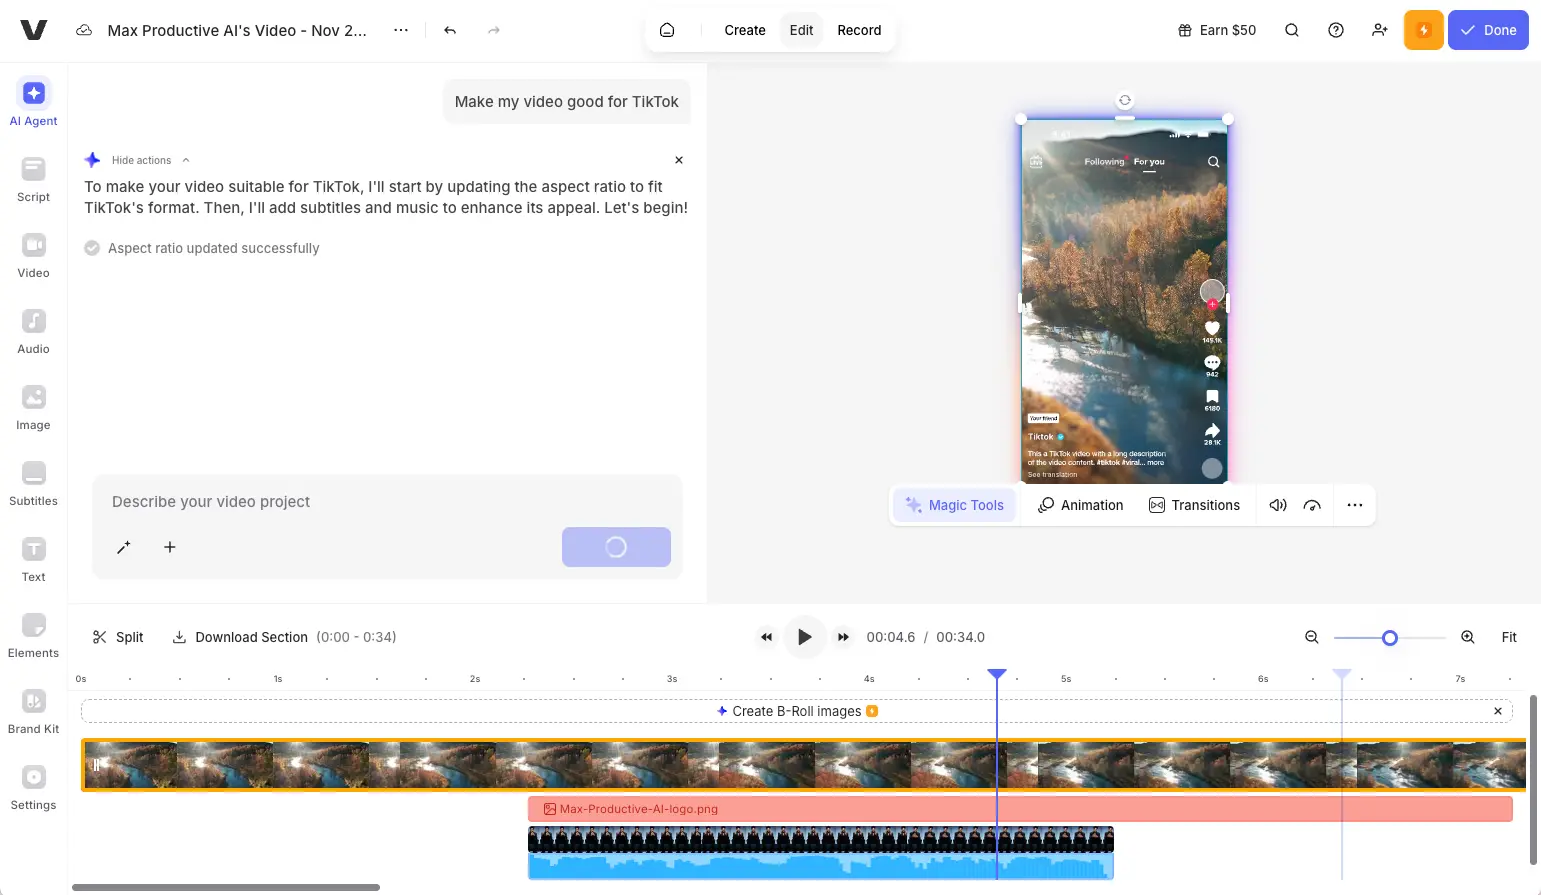Screen dimensions: 1541x895
Task: Open the Subtitles panel
Action: click(33, 483)
